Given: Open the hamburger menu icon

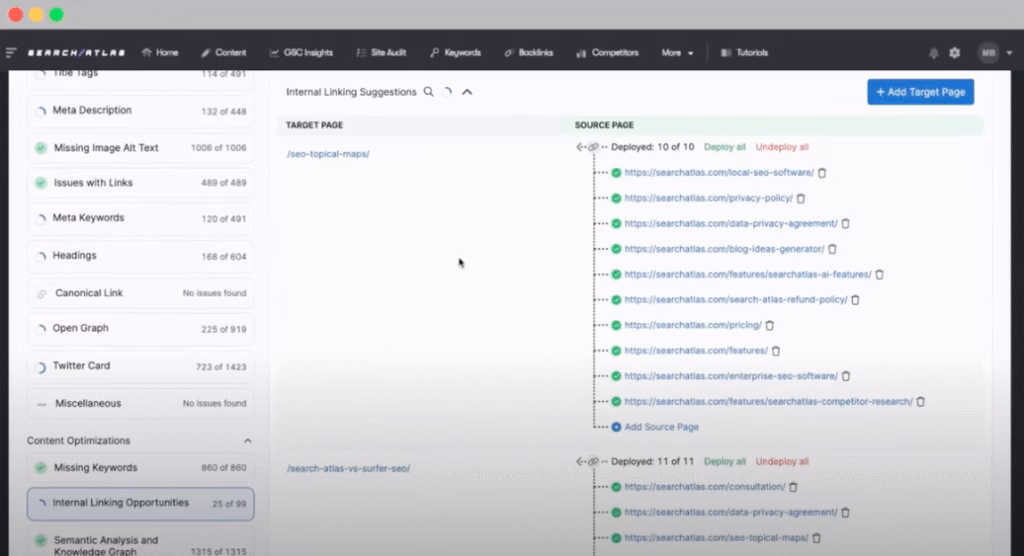Looking at the screenshot, I should (x=11, y=53).
